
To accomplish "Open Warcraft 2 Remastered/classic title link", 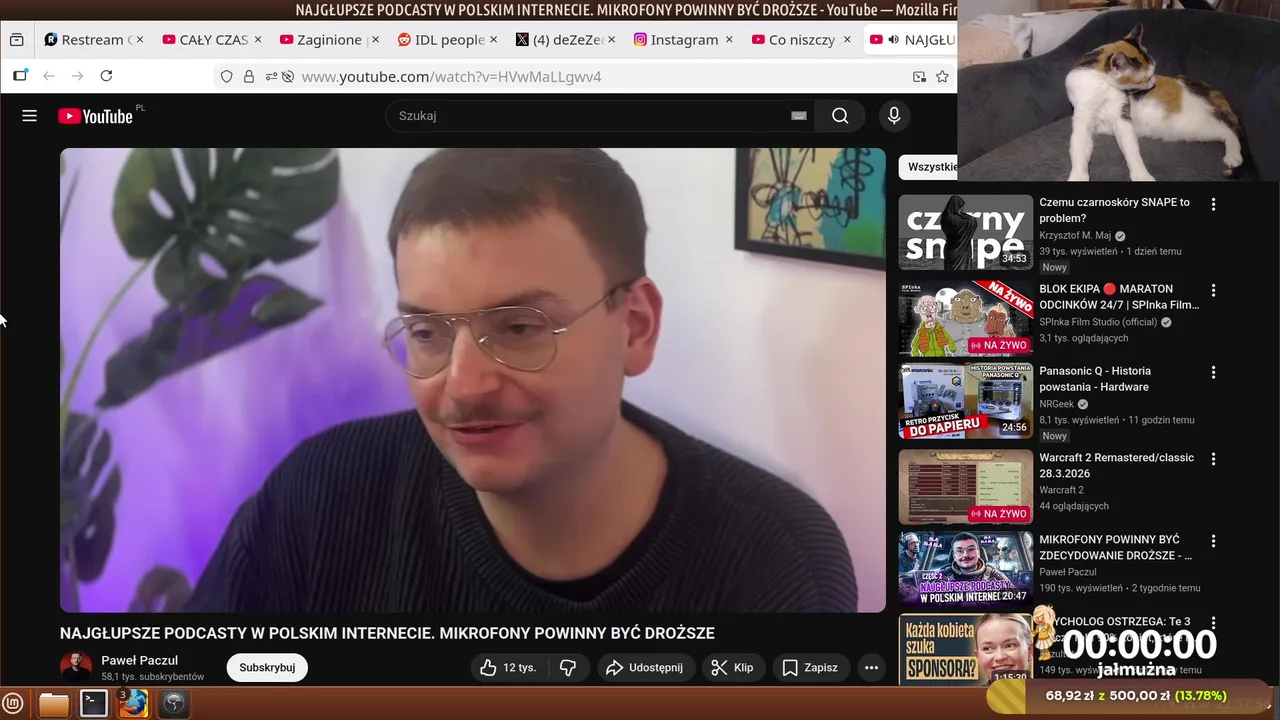I will [1116, 465].
